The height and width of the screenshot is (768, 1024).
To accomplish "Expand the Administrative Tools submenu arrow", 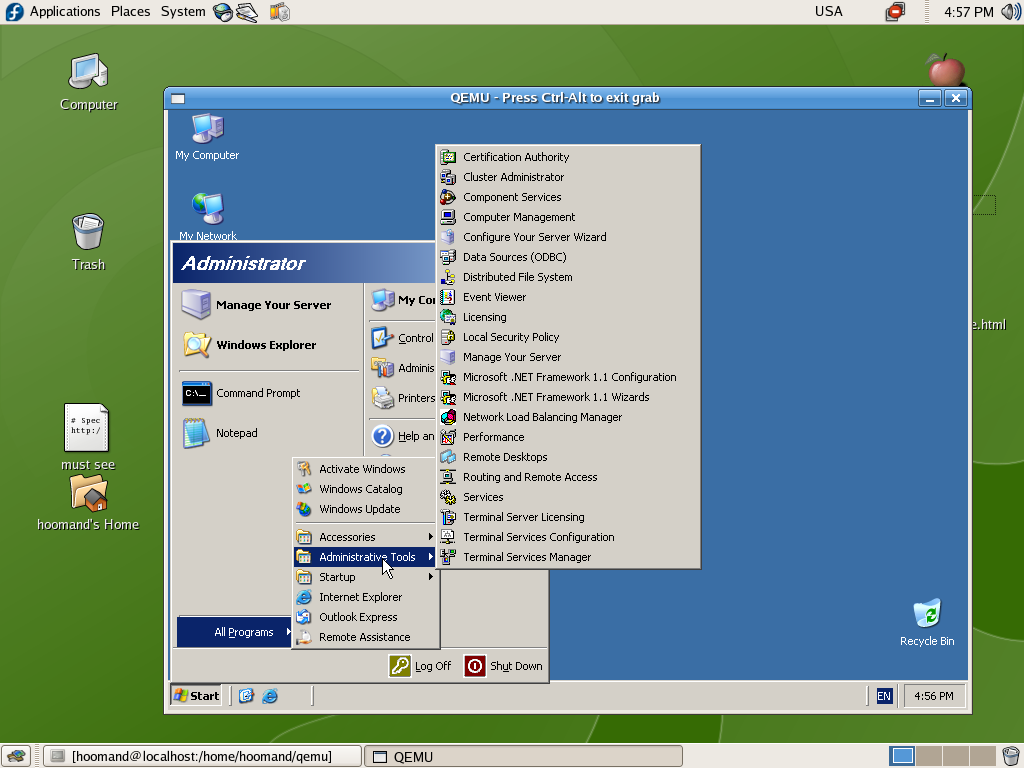I will (430, 557).
